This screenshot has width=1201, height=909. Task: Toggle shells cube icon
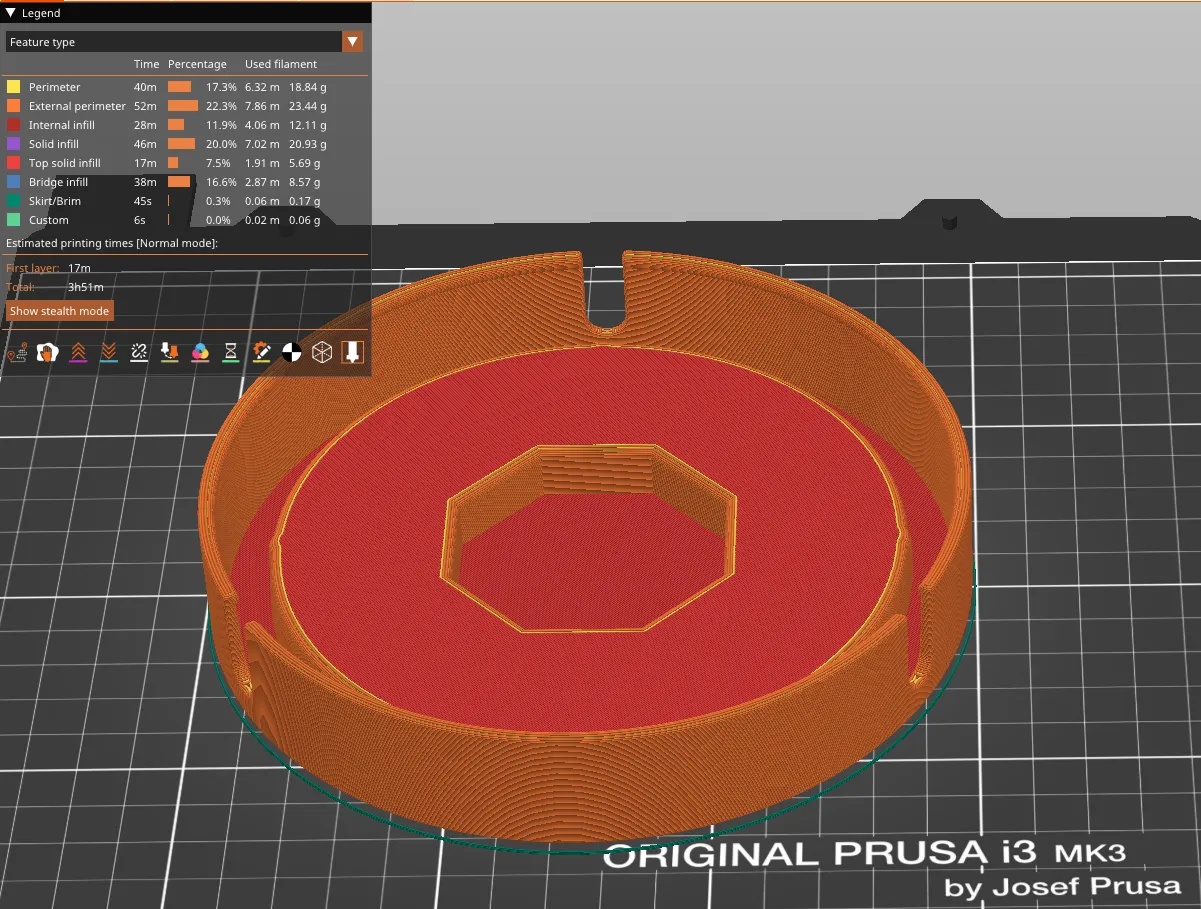point(322,352)
